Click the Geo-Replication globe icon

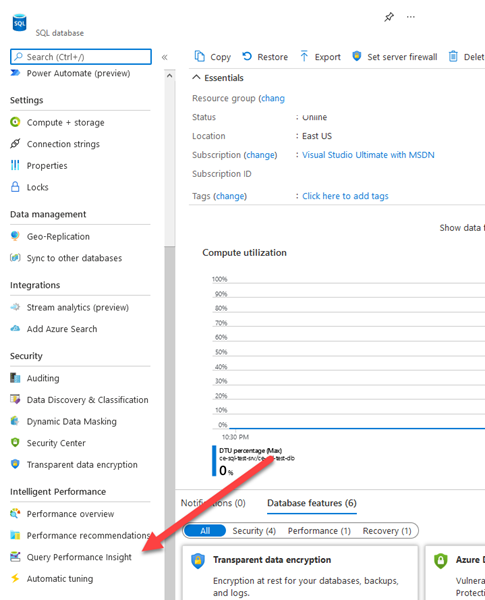click(x=15, y=236)
